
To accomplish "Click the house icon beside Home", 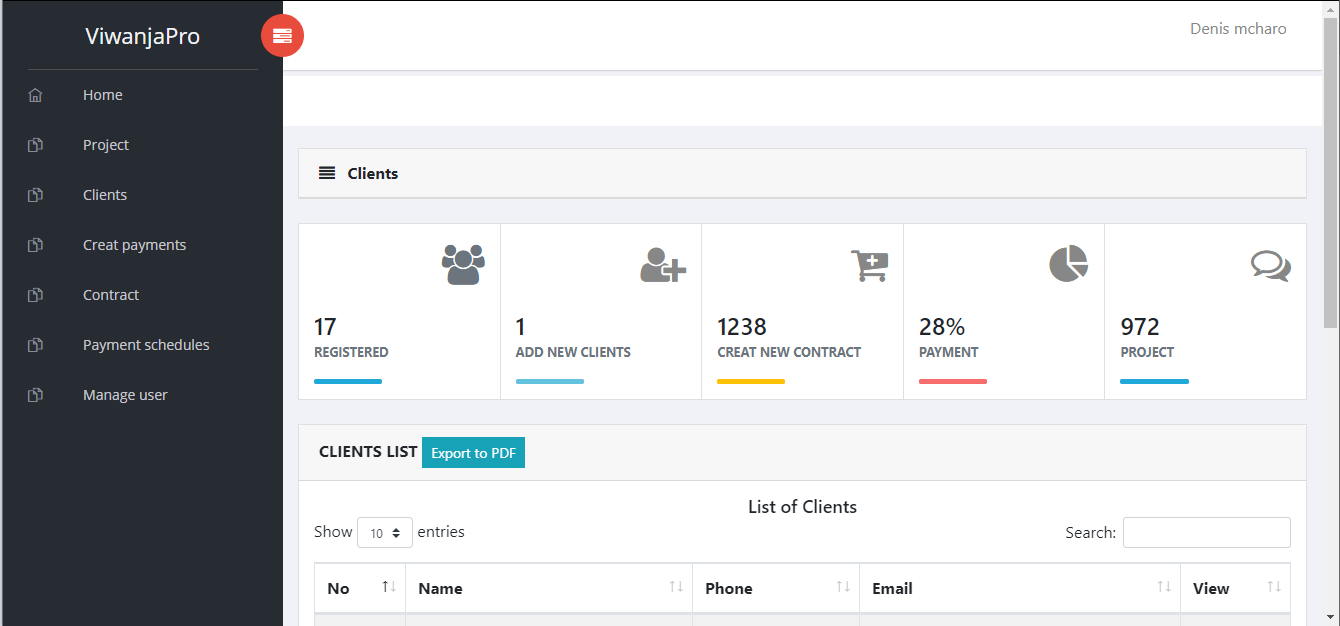I will [x=36, y=95].
